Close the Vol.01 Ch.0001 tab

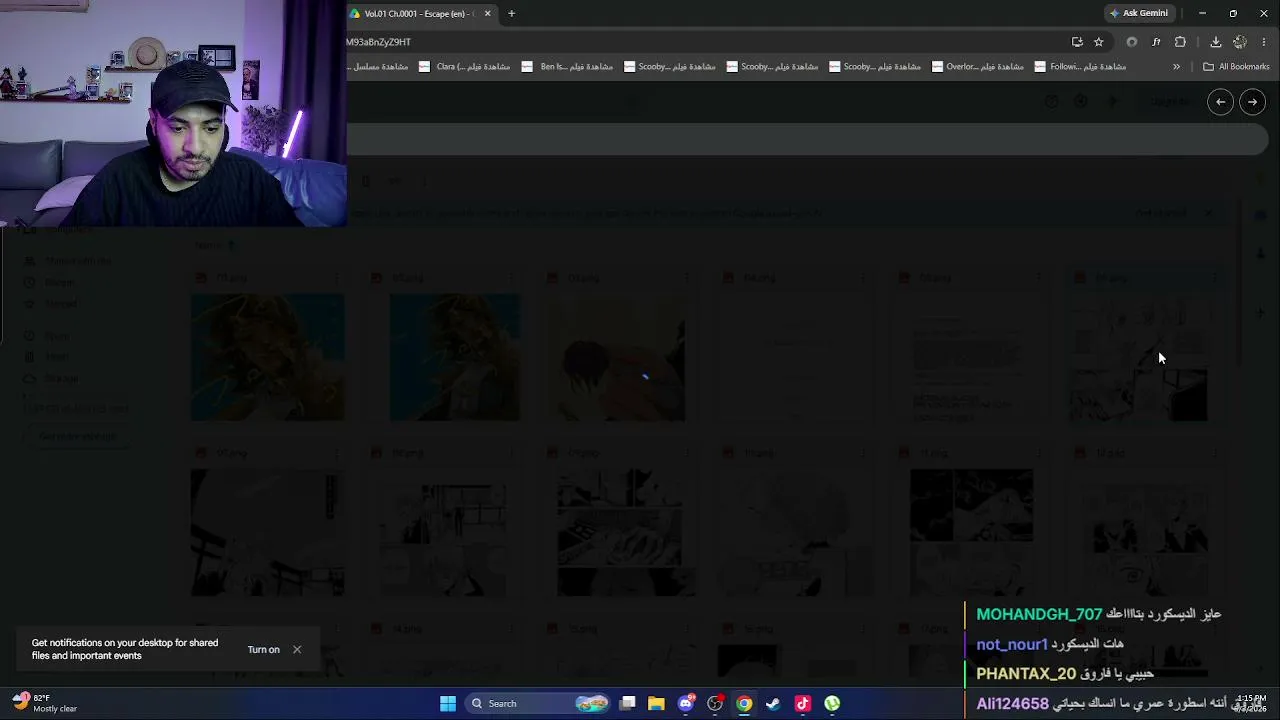tap(487, 14)
